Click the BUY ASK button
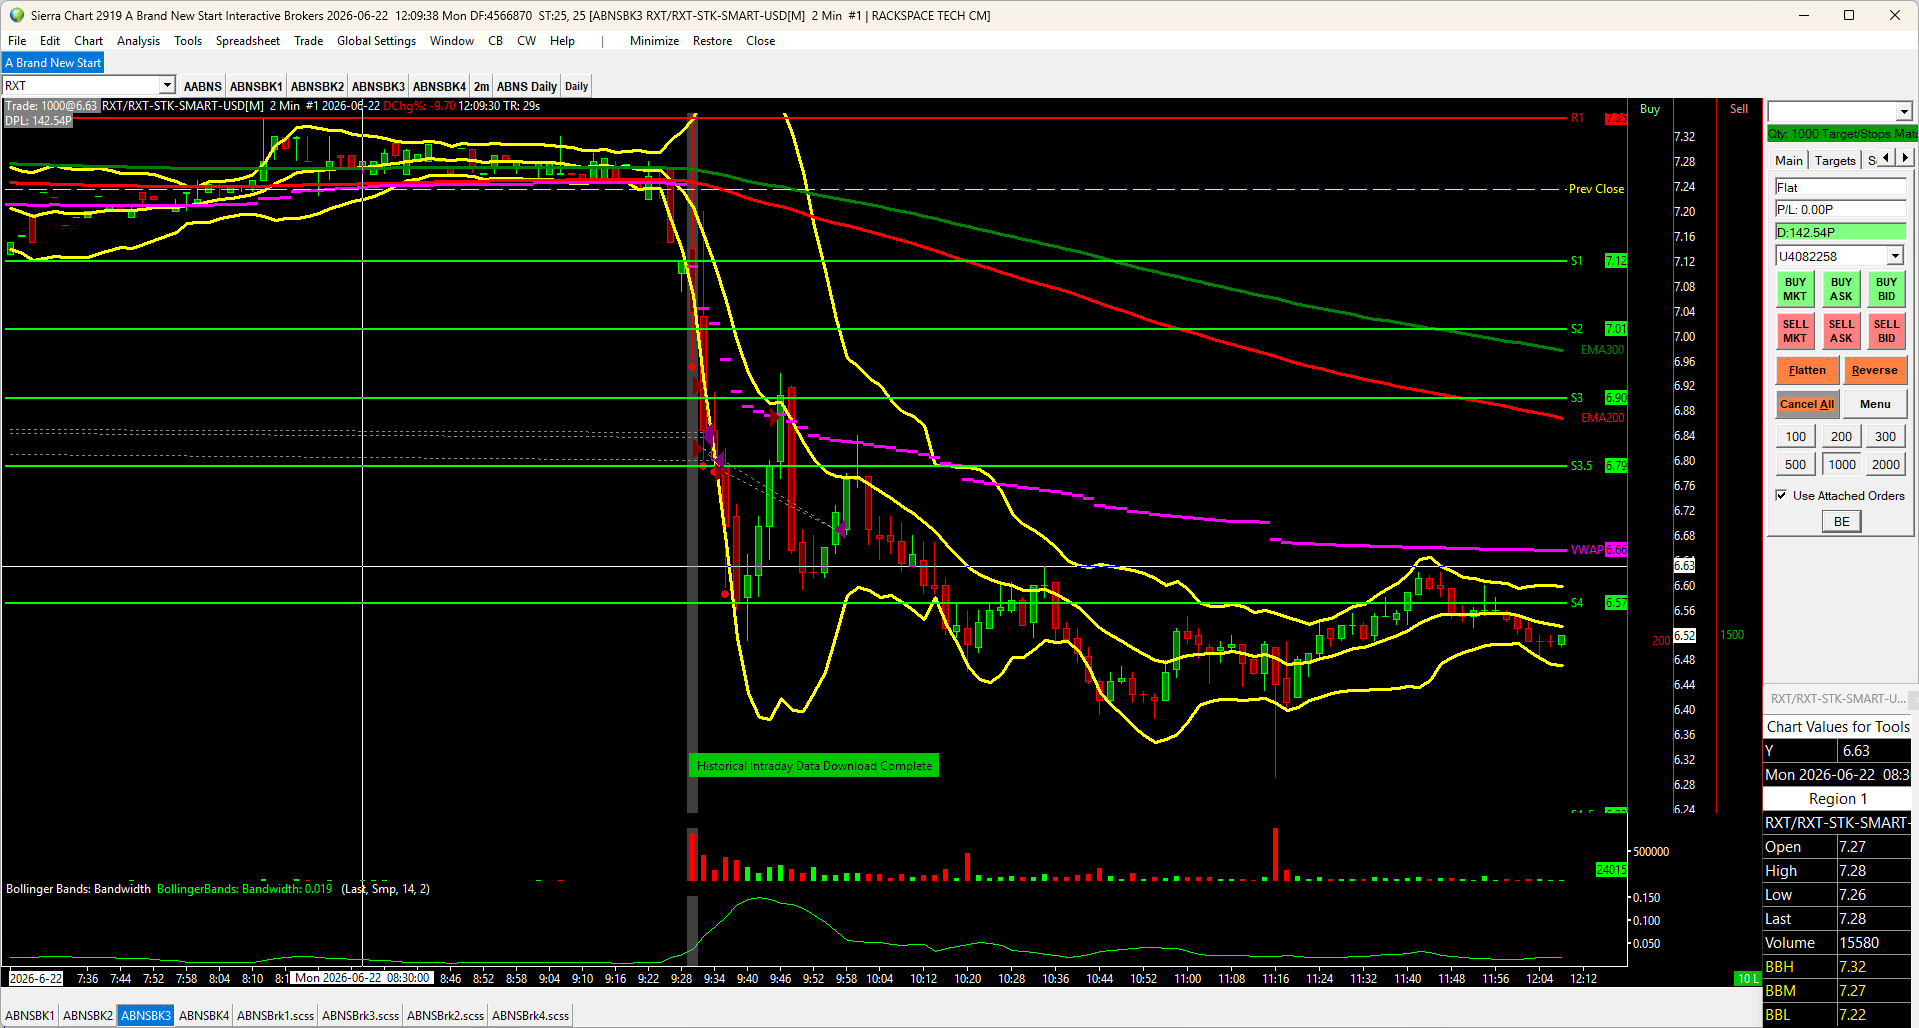This screenshot has height=1028, width=1919. click(x=1841, y=289)
